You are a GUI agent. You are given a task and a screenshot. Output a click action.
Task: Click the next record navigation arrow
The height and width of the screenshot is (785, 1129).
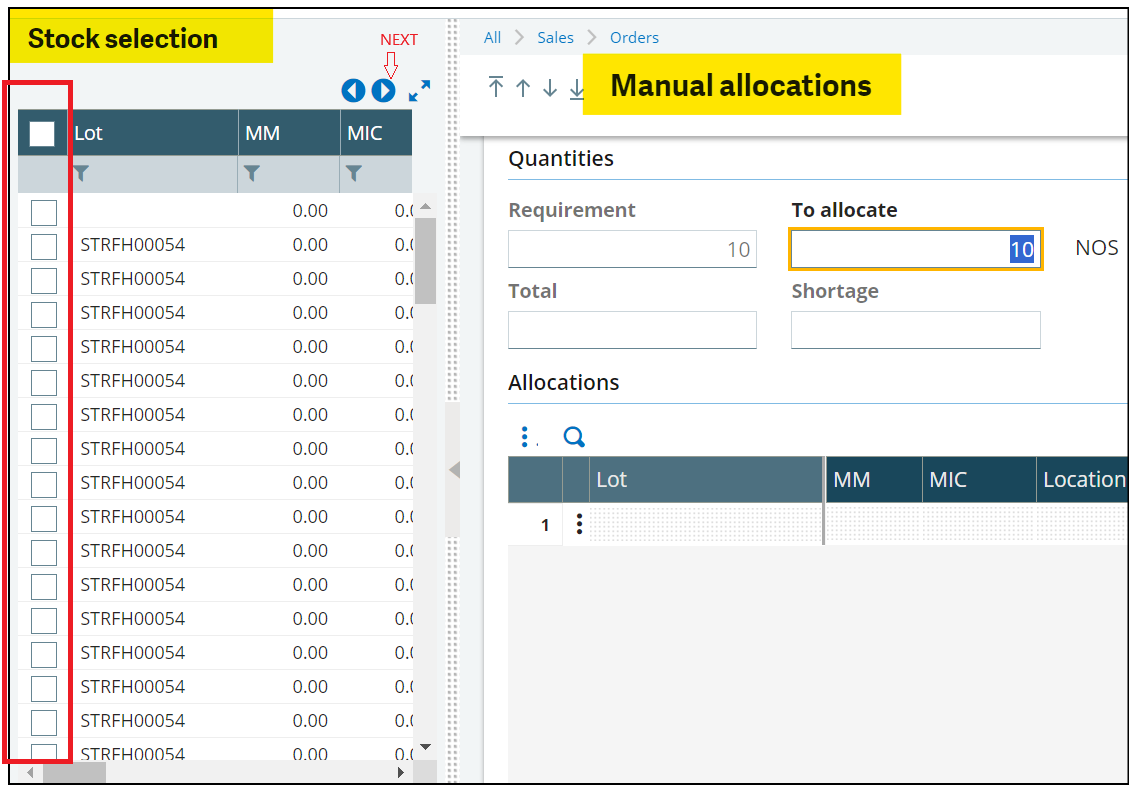point(383,90)
